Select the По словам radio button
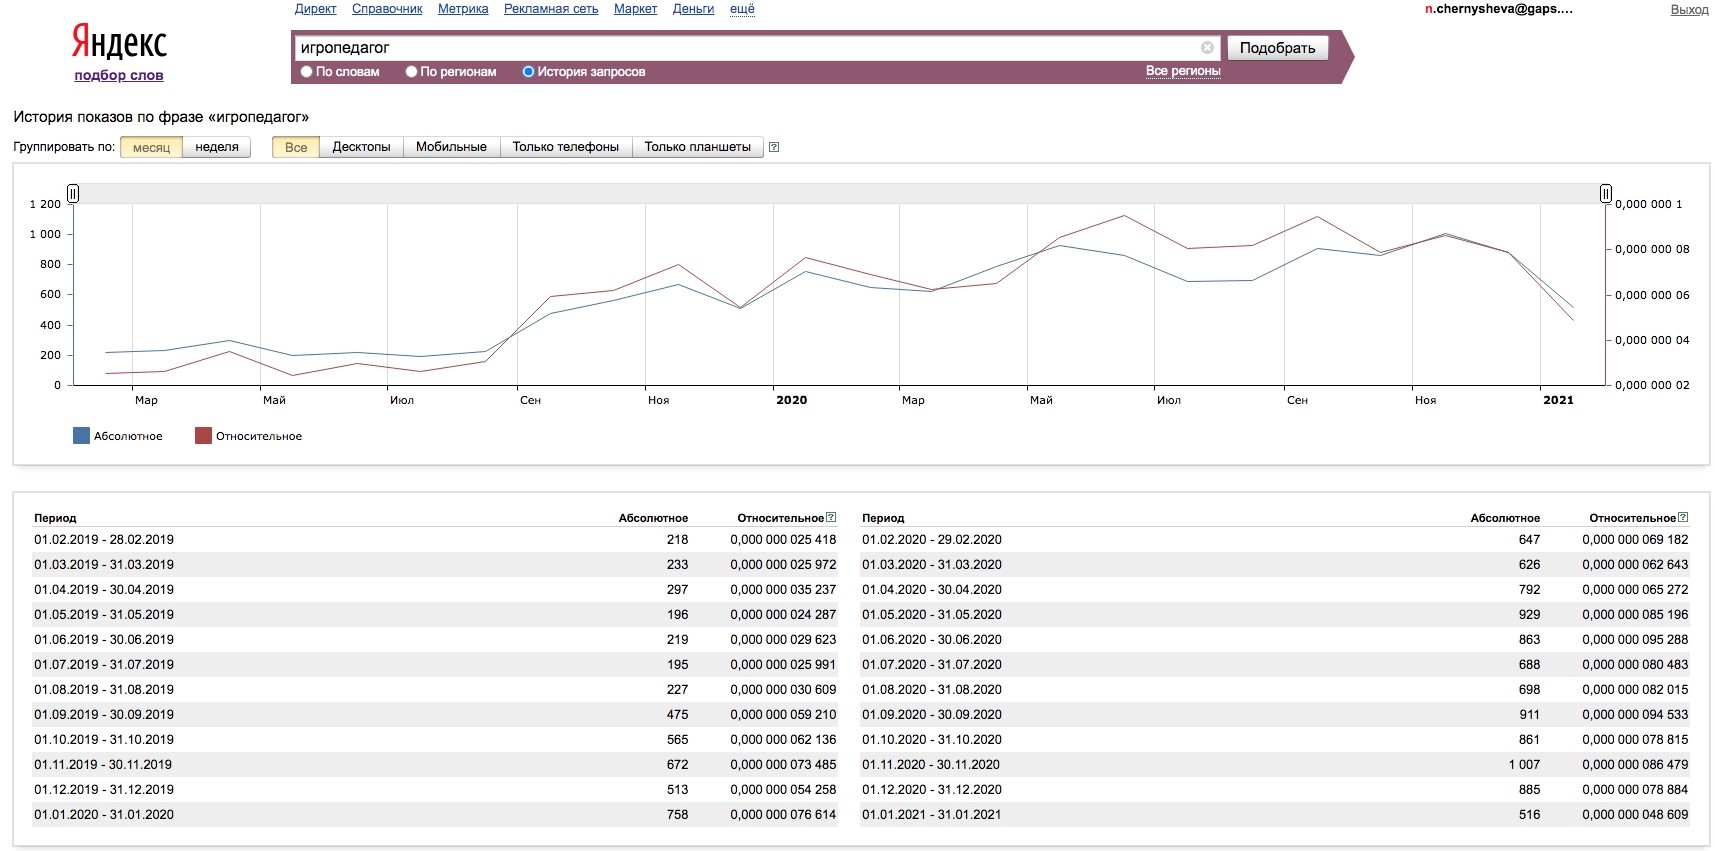 point(307,72)
